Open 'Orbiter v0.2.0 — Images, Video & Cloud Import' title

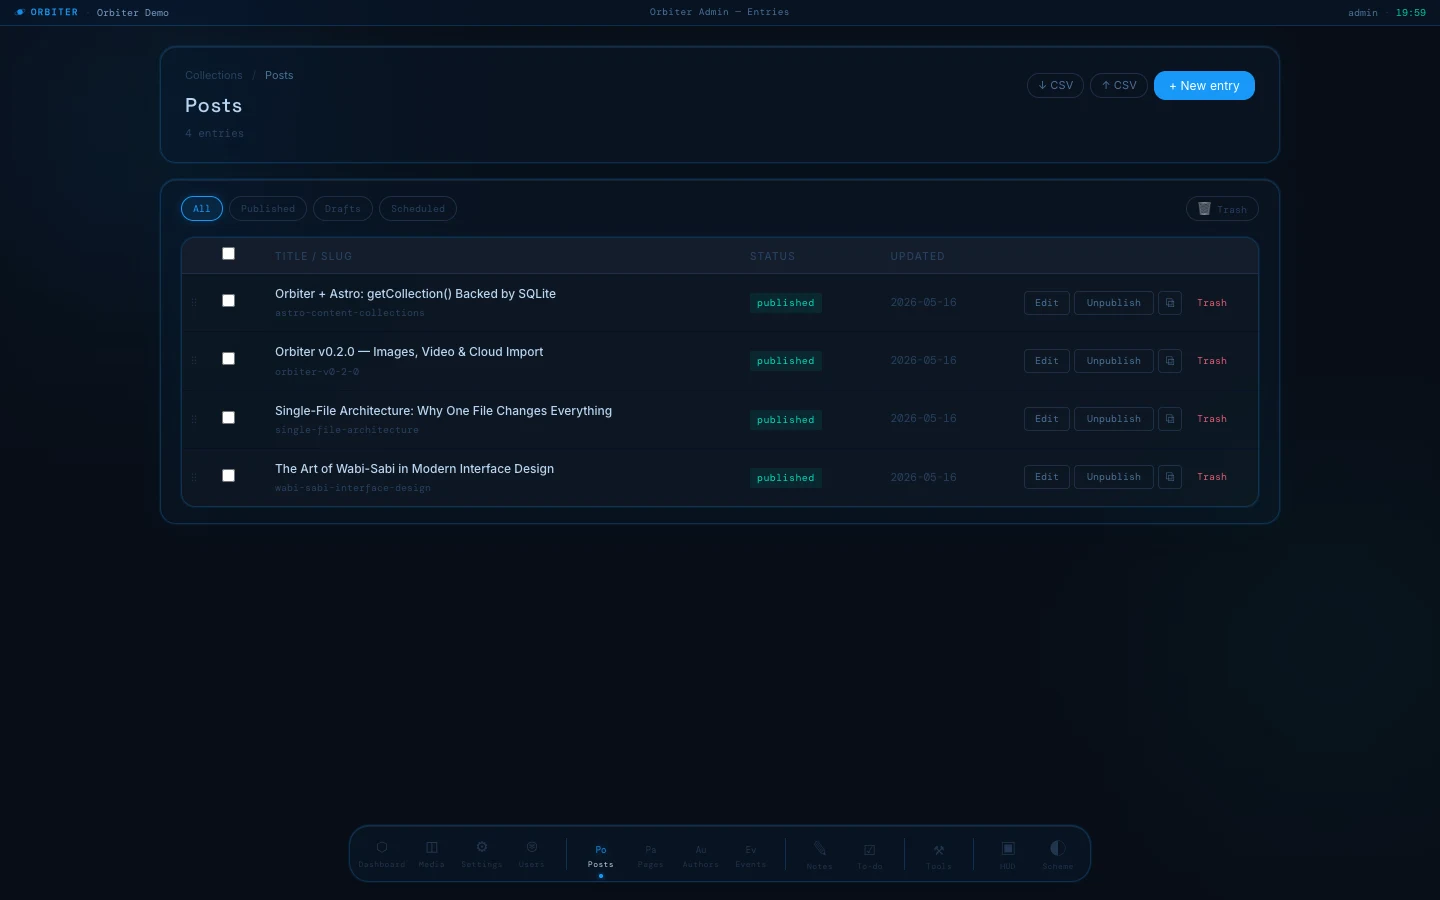pyautogui.click(x=409, y=352)
